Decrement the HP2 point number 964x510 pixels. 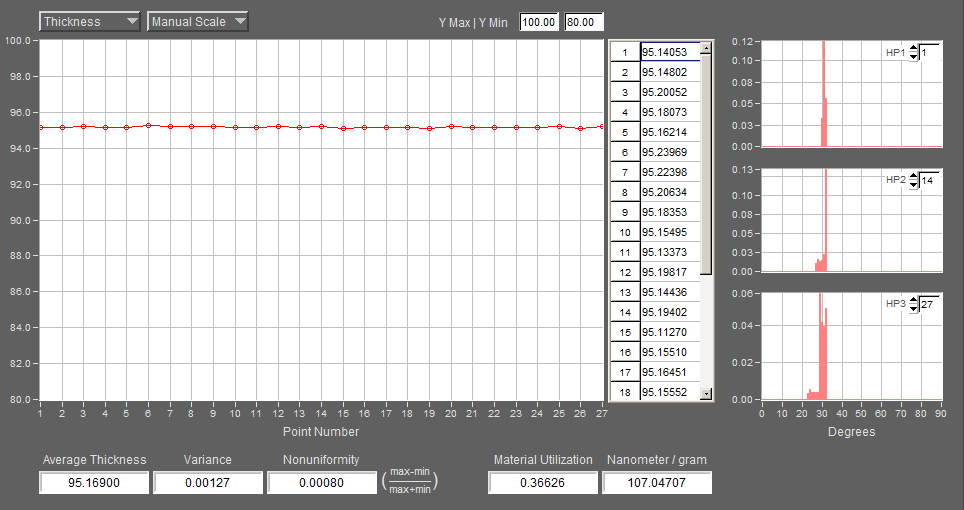(914, 184)
